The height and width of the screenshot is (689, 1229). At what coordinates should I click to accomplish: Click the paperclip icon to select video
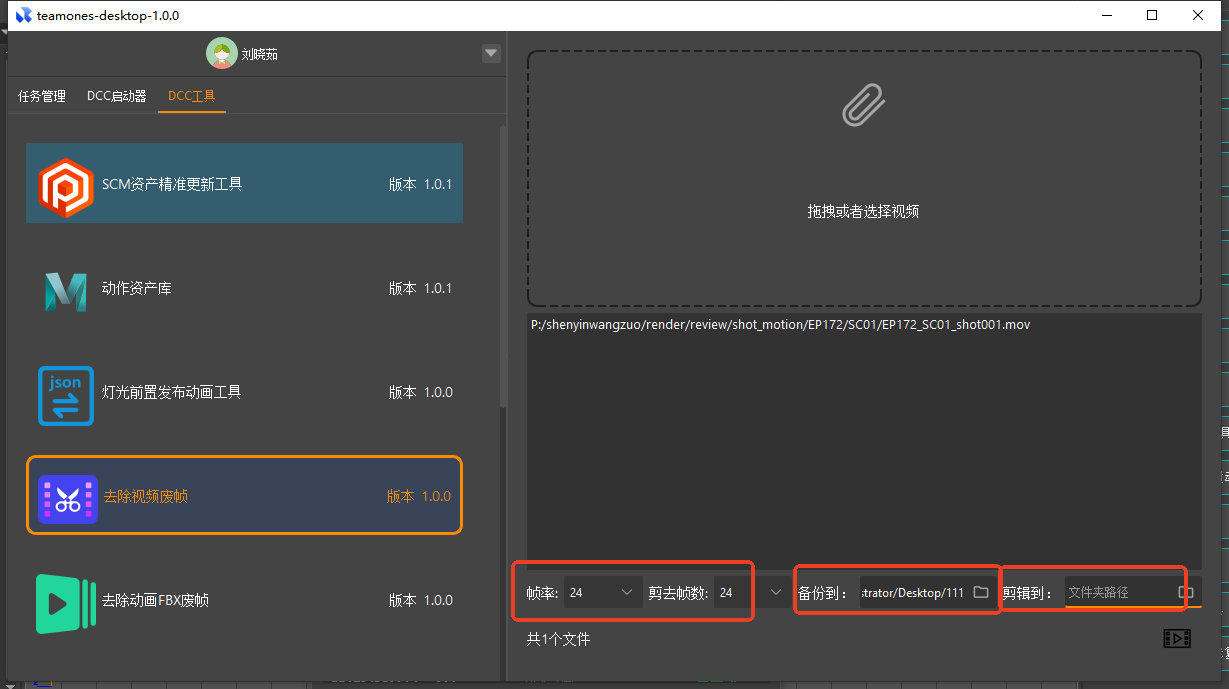[863, 105]
